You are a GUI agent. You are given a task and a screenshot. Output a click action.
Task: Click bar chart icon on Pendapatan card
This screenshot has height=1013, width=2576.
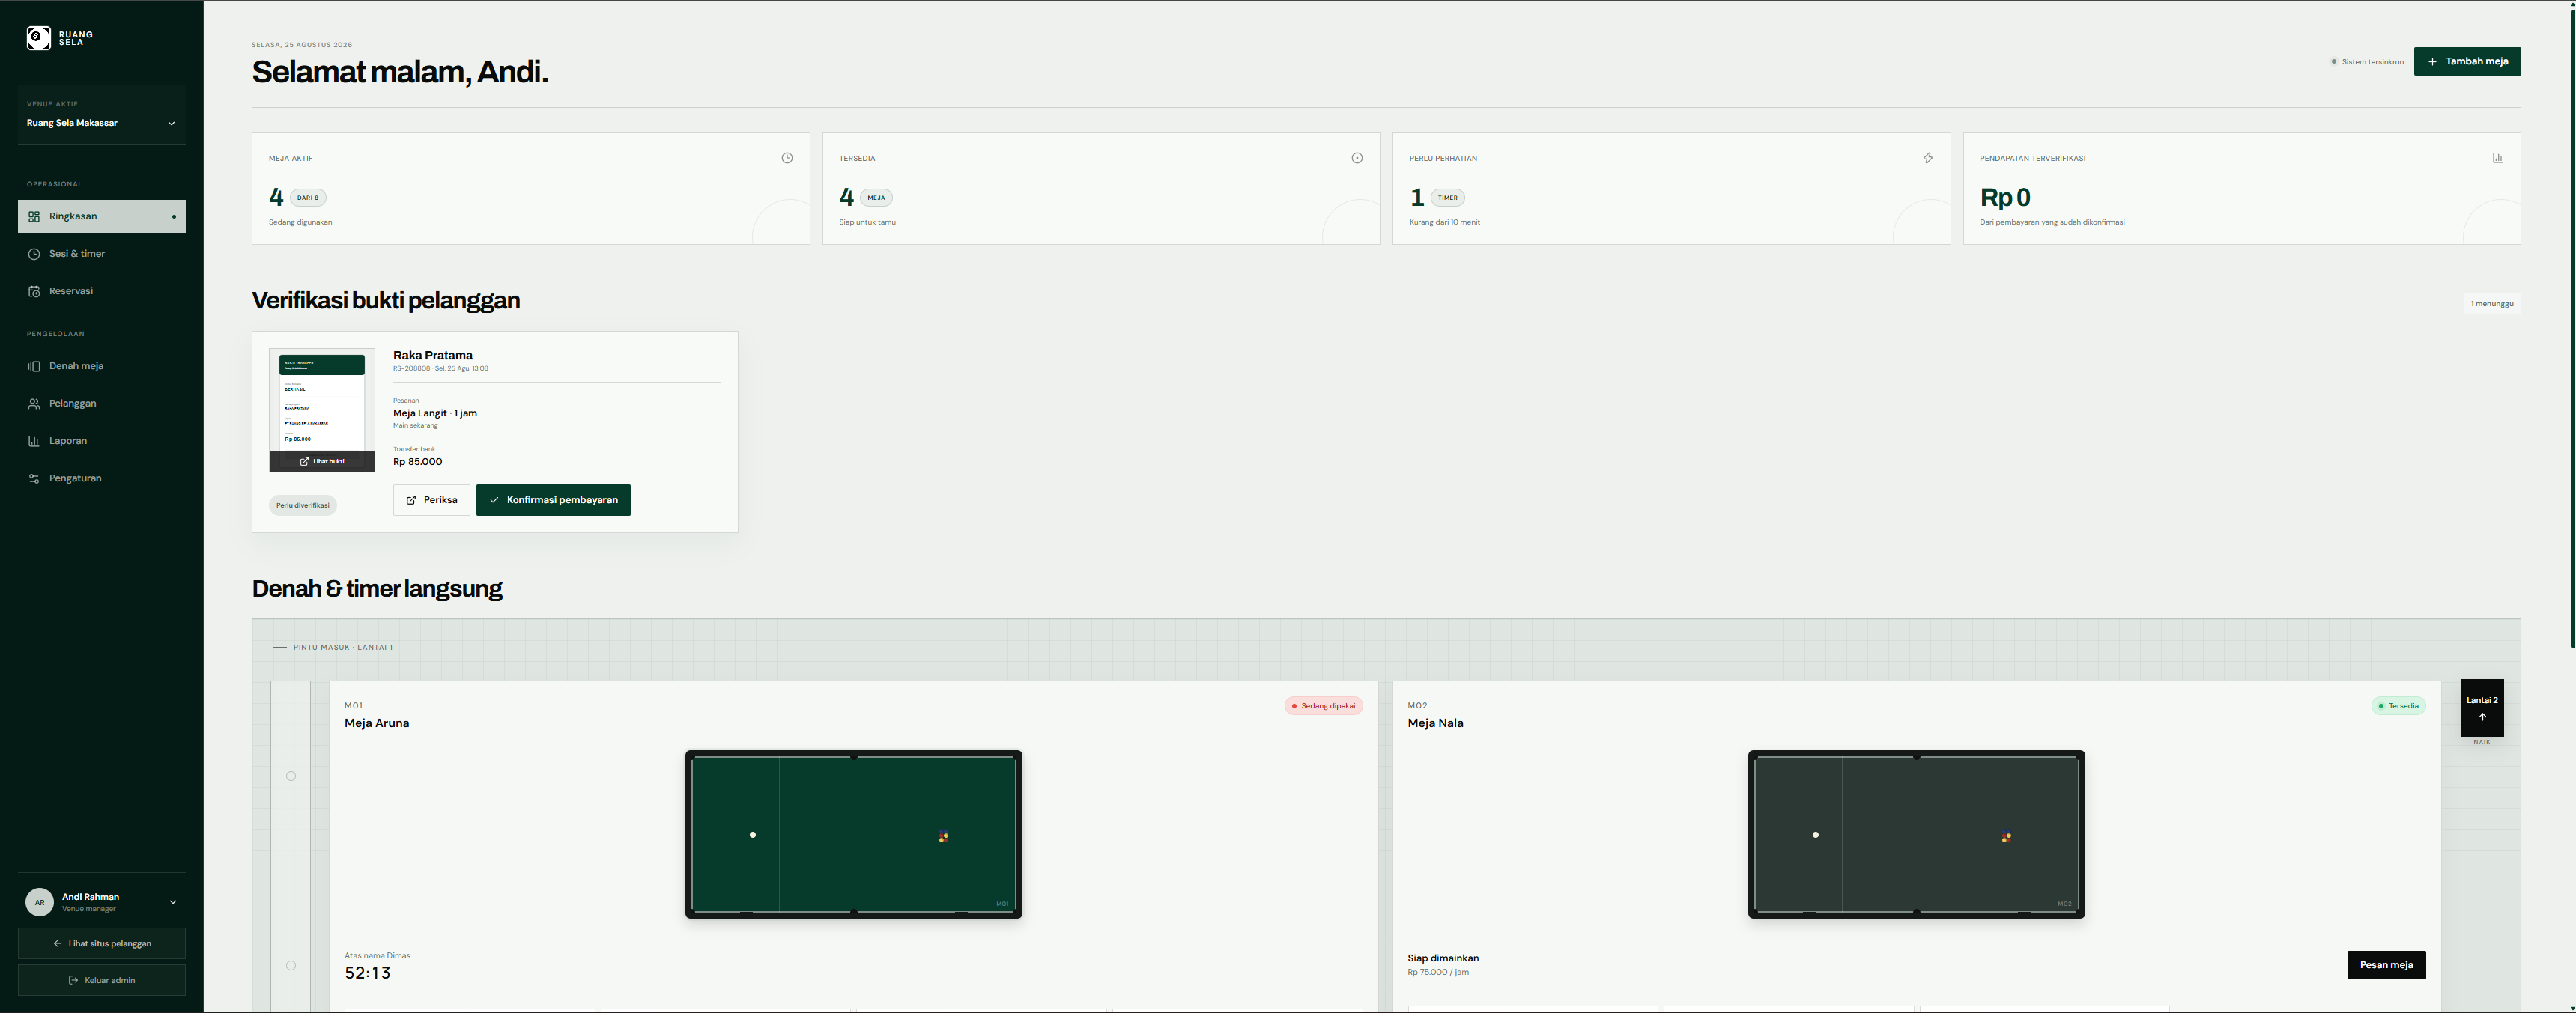coord(2497,158)
